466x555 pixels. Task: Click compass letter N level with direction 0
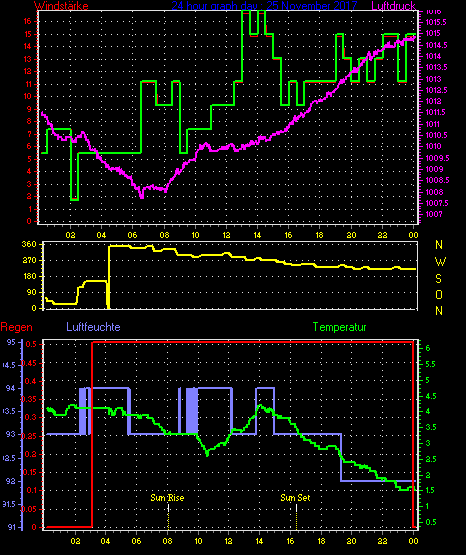pos(439,311)
